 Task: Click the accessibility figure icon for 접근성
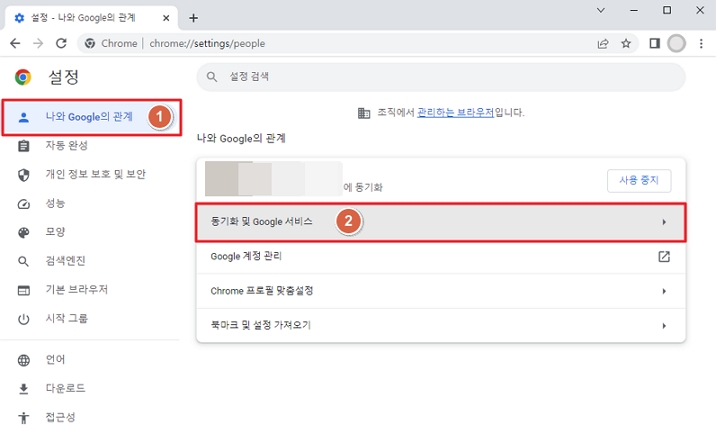pyautogui.click(x=23, y=418)
